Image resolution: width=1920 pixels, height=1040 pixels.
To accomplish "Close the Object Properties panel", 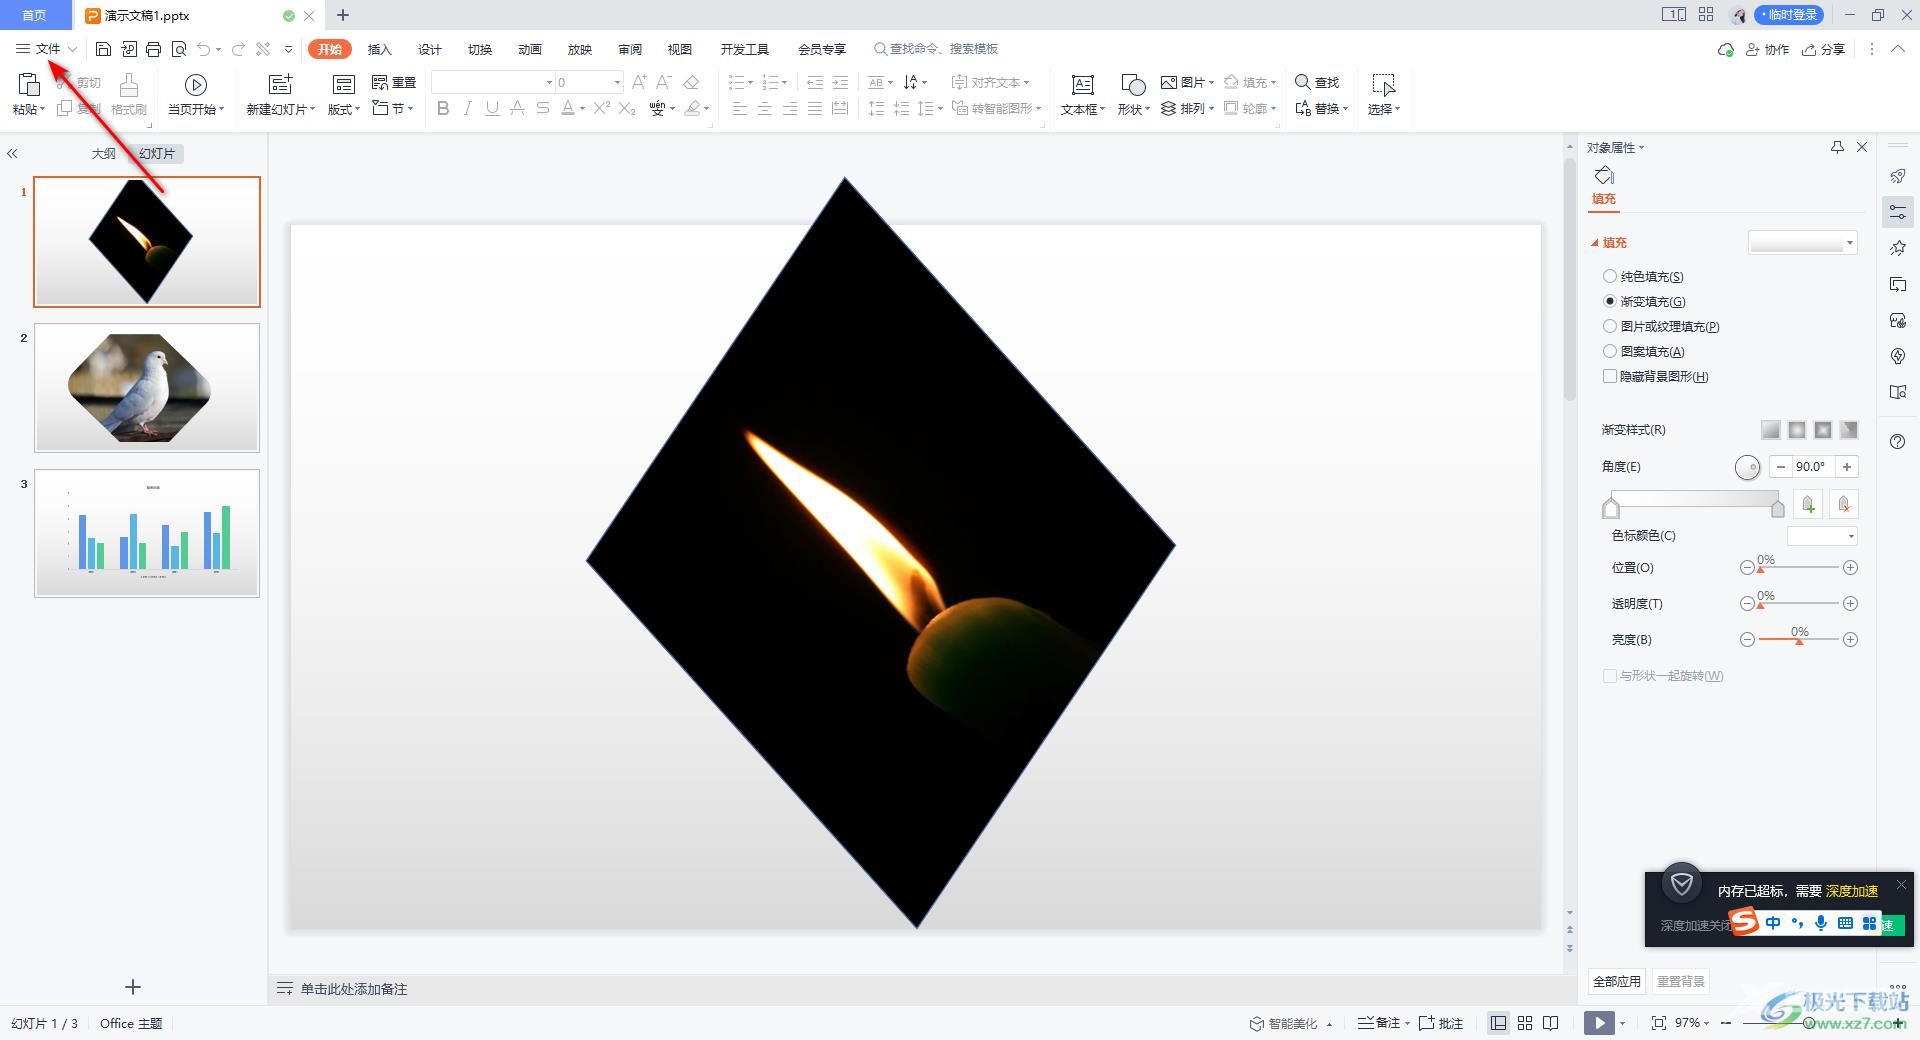I will click(1862, 147).
